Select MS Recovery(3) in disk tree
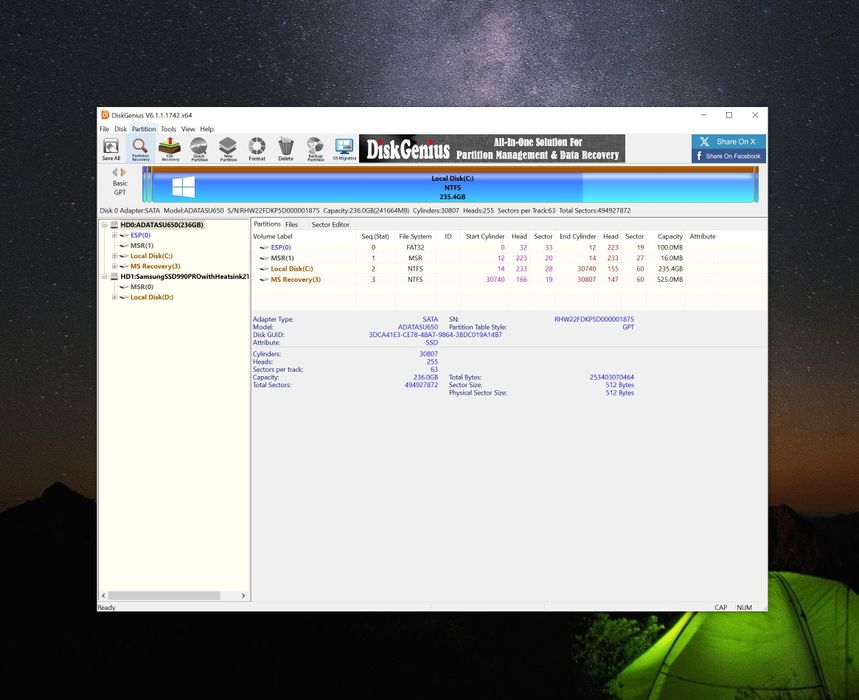Image resolution: width=859 pixels, height=700 pixels. coord(155,266)
